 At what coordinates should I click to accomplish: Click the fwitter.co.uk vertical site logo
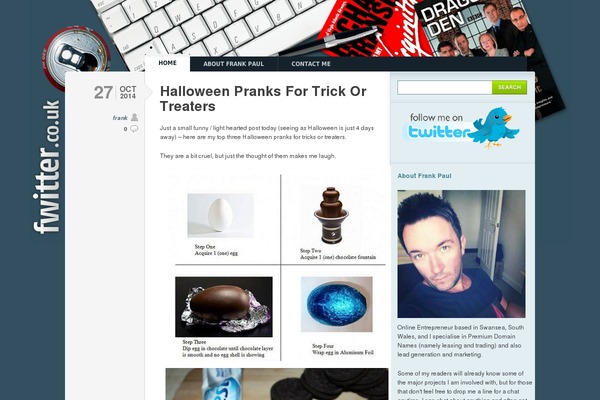(47, 167)
